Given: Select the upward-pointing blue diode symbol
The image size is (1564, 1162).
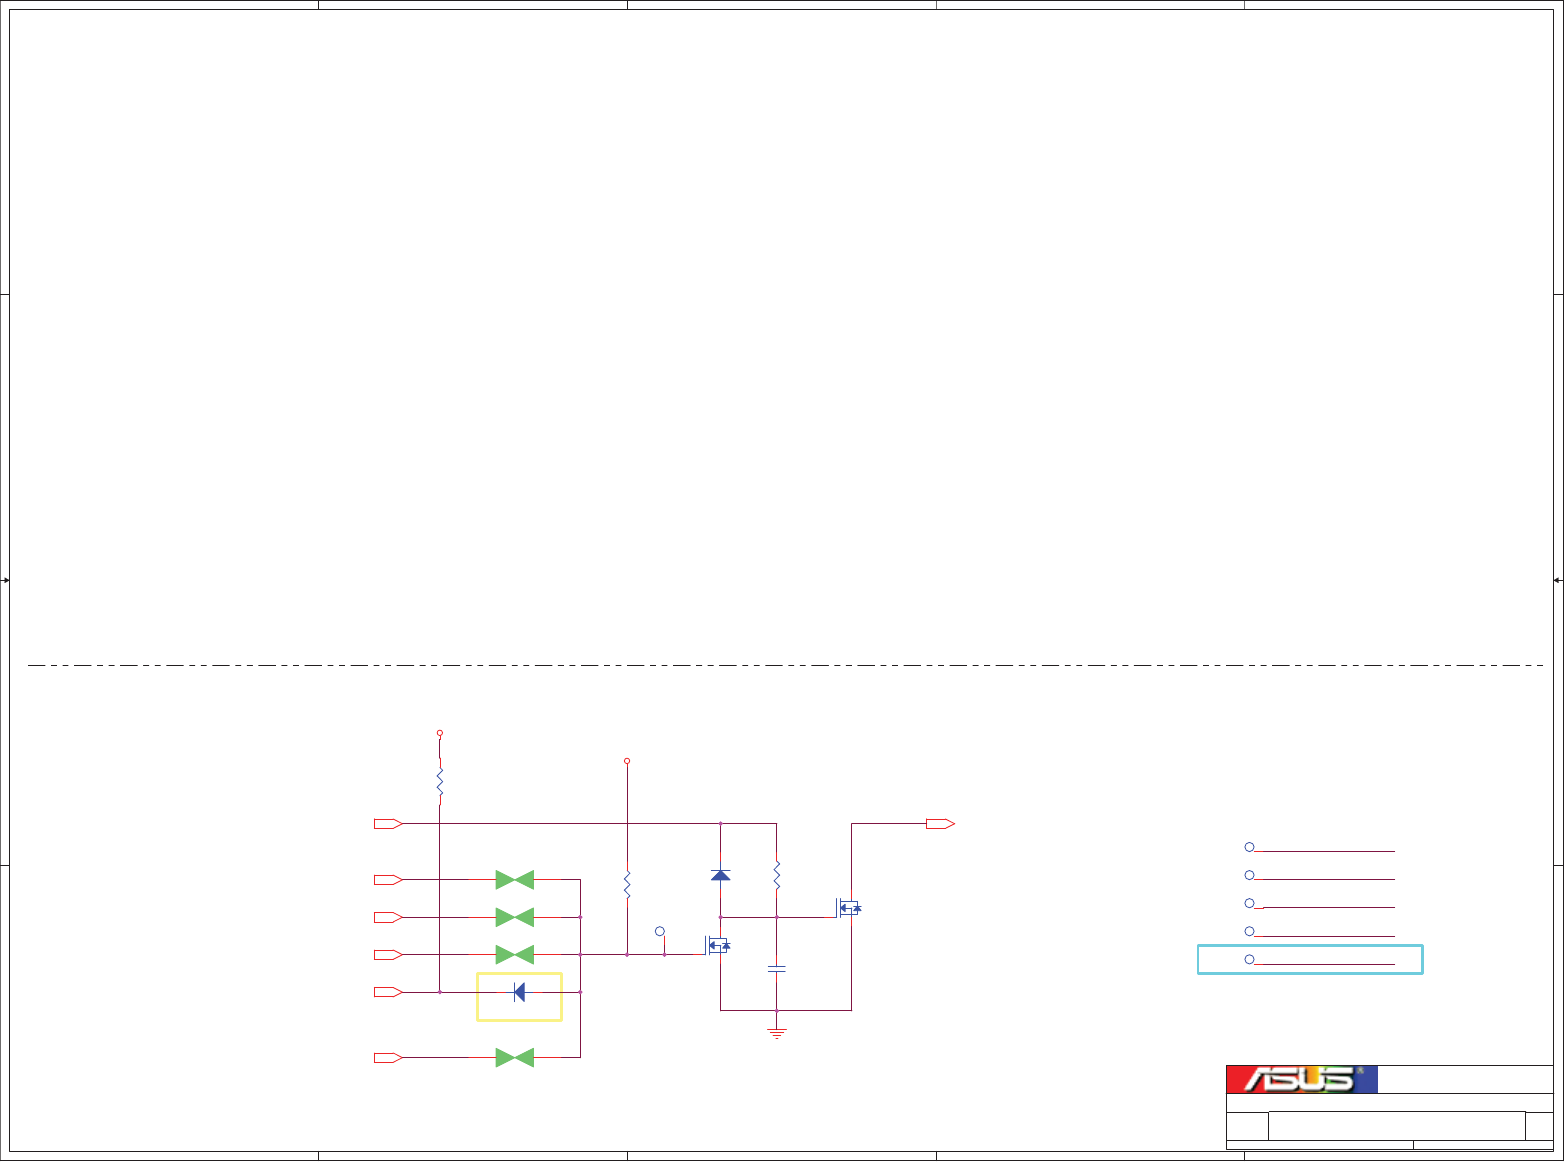Looking at the screenshot, I should (x=720, y=875).
